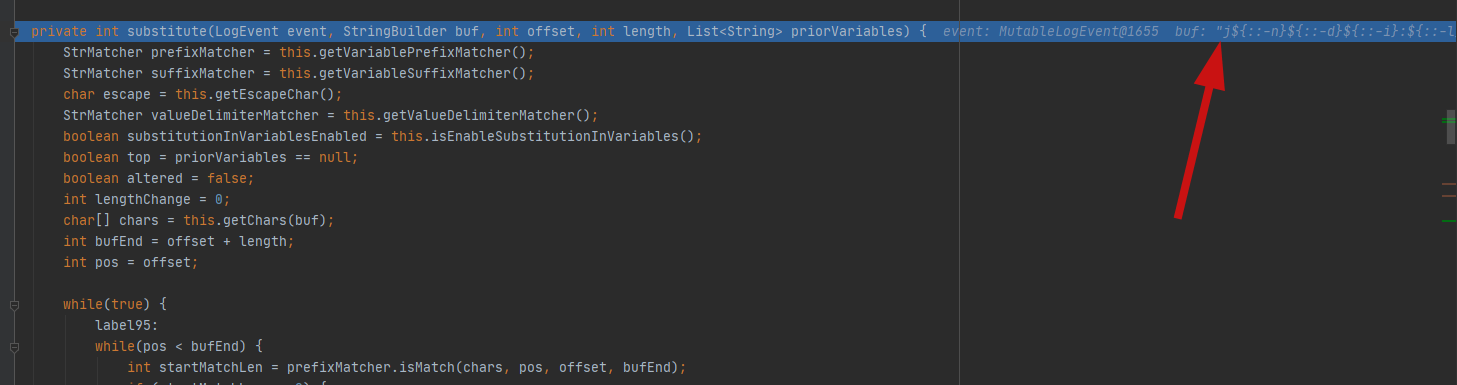Click the editor scrollbar thumb
1457x385 pixels.
1451,127
